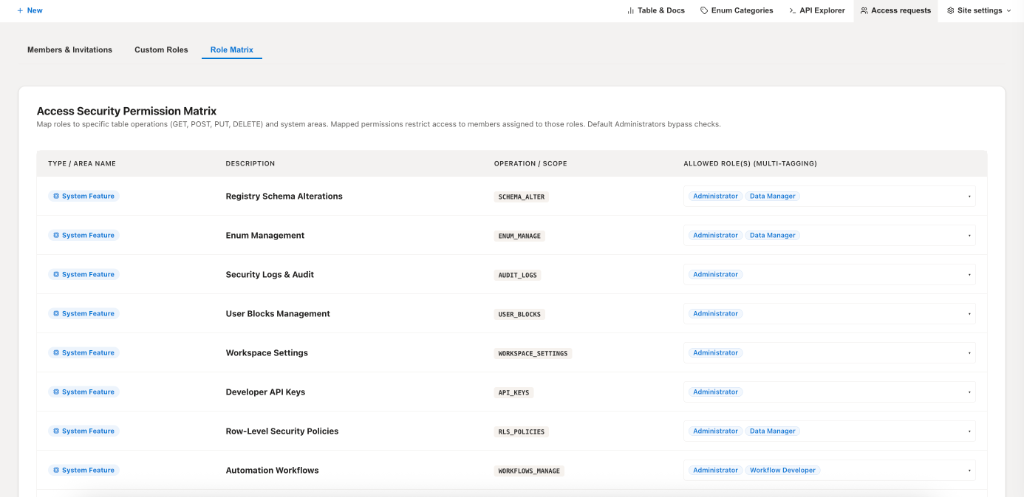Click Workflow Developer tag in Automation Workflows row
The image size is (1024, 497).
coord(783,470)
